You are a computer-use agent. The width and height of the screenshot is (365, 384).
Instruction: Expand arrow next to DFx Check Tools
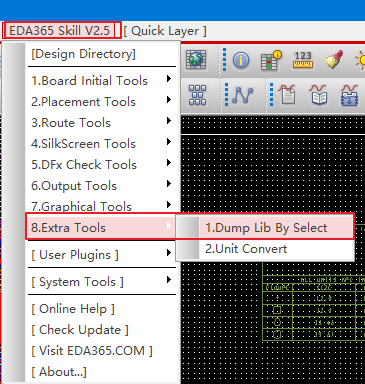click(x=169, y=163)
